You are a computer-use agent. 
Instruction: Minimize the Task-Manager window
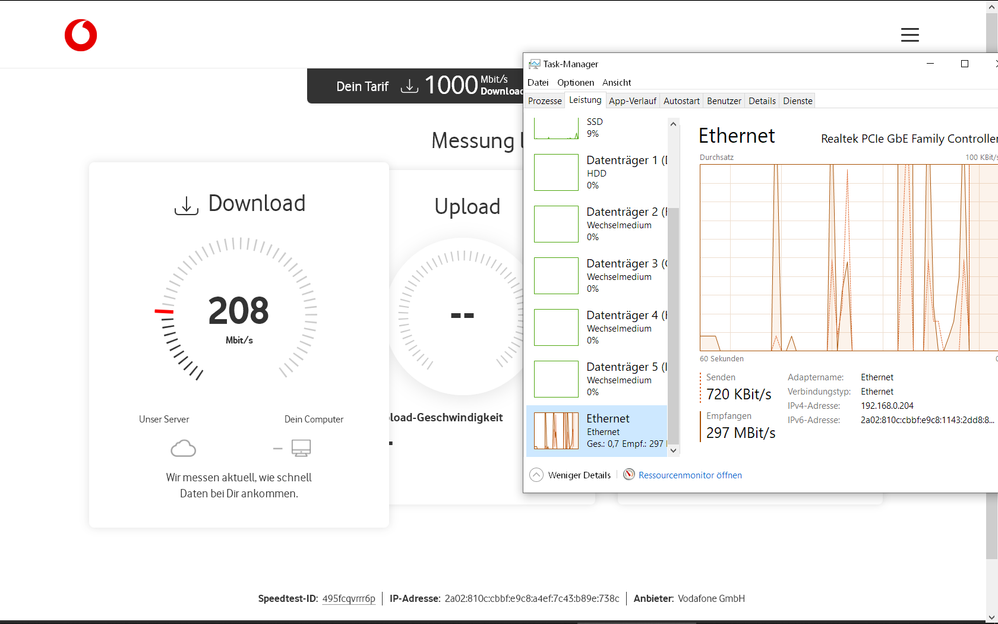click(930, 64)
